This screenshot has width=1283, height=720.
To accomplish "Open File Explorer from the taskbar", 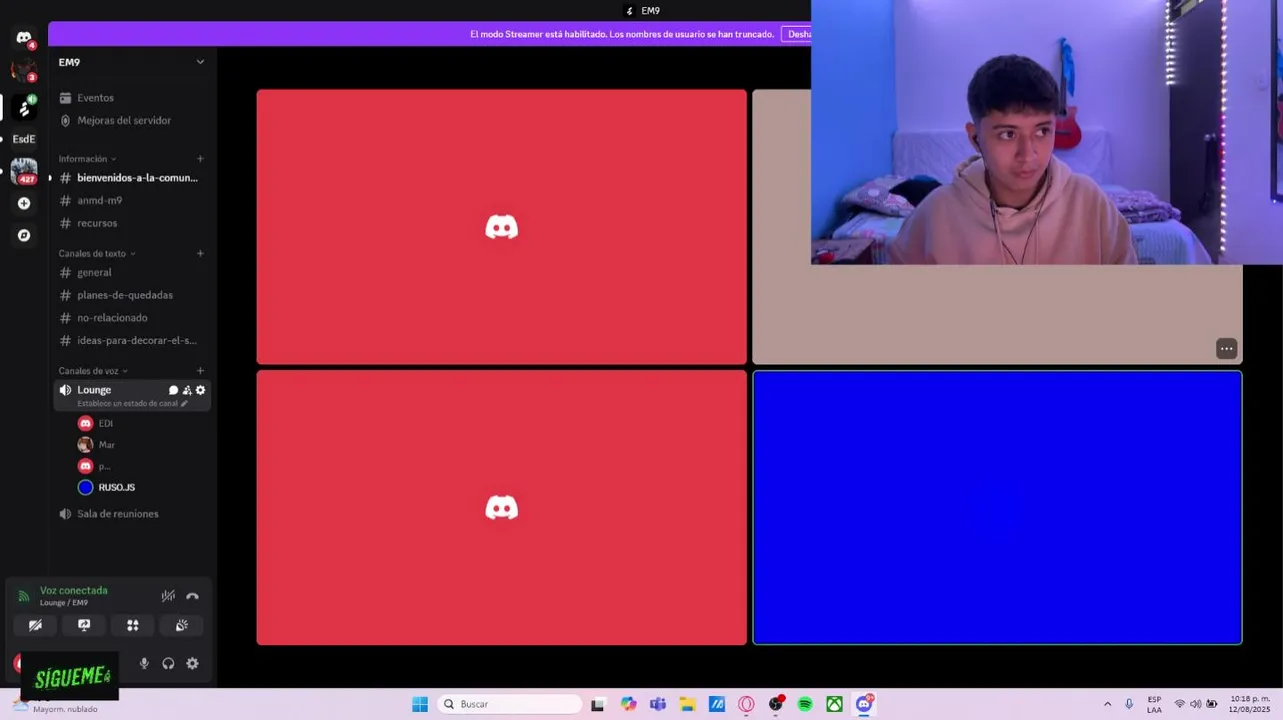I will pos(687,704).
